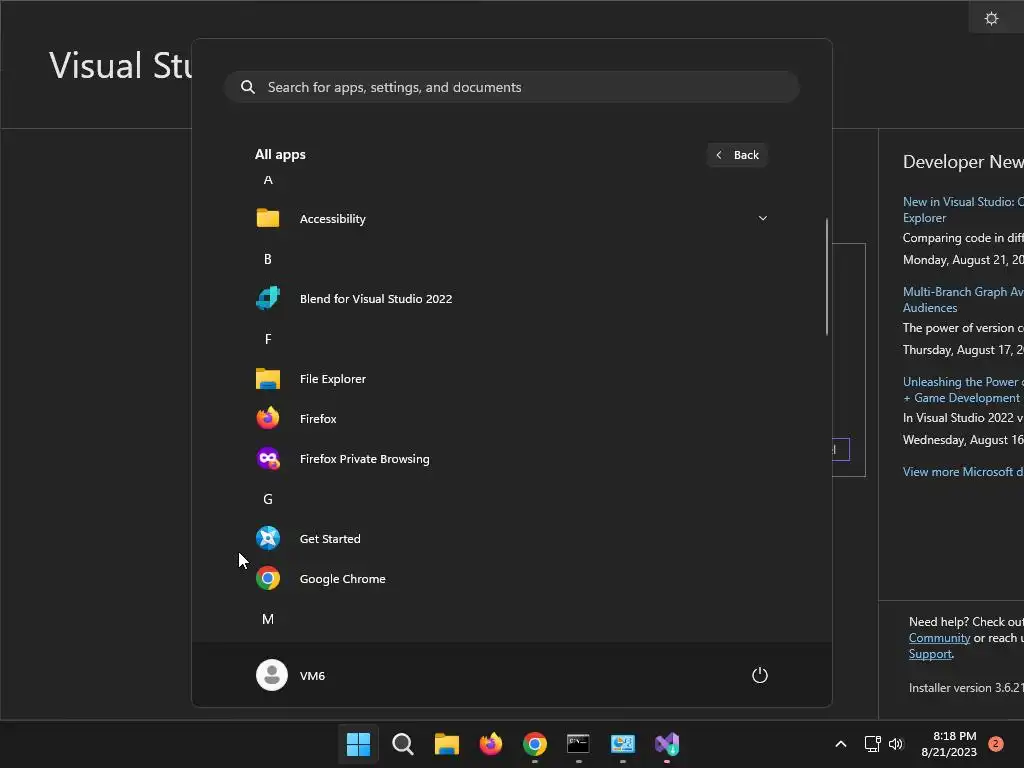1024x768 pixels.
Task: Jump to letter G header
Action: pyautogui.click(x=268, y=499)
